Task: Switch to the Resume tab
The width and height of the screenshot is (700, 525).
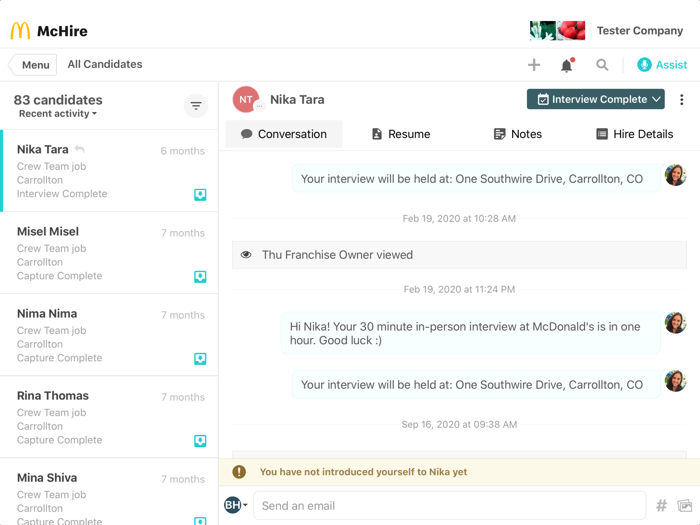Action: tap(401, 134)
